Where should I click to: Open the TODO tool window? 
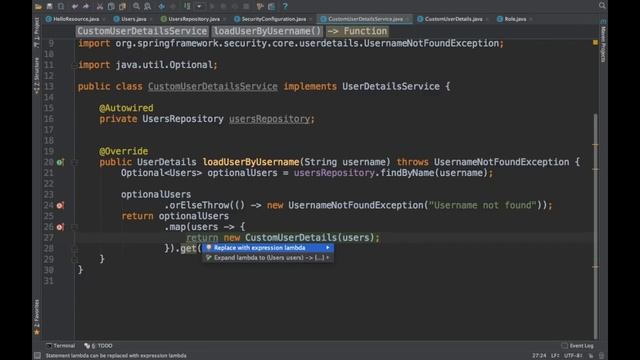click(98, 346)
